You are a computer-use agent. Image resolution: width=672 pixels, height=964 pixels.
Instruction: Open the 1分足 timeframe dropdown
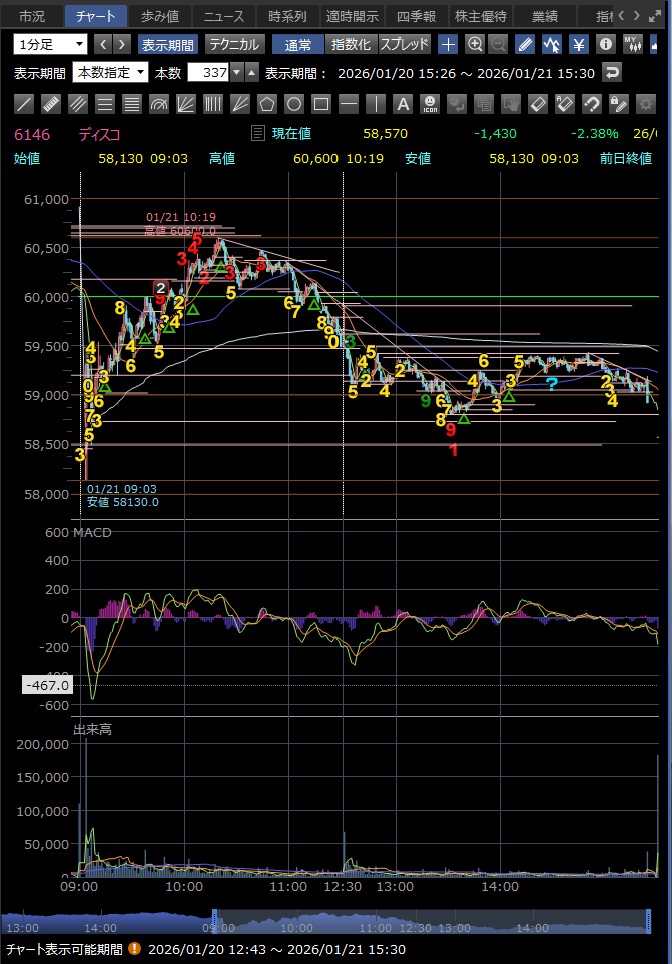(51, 44)
